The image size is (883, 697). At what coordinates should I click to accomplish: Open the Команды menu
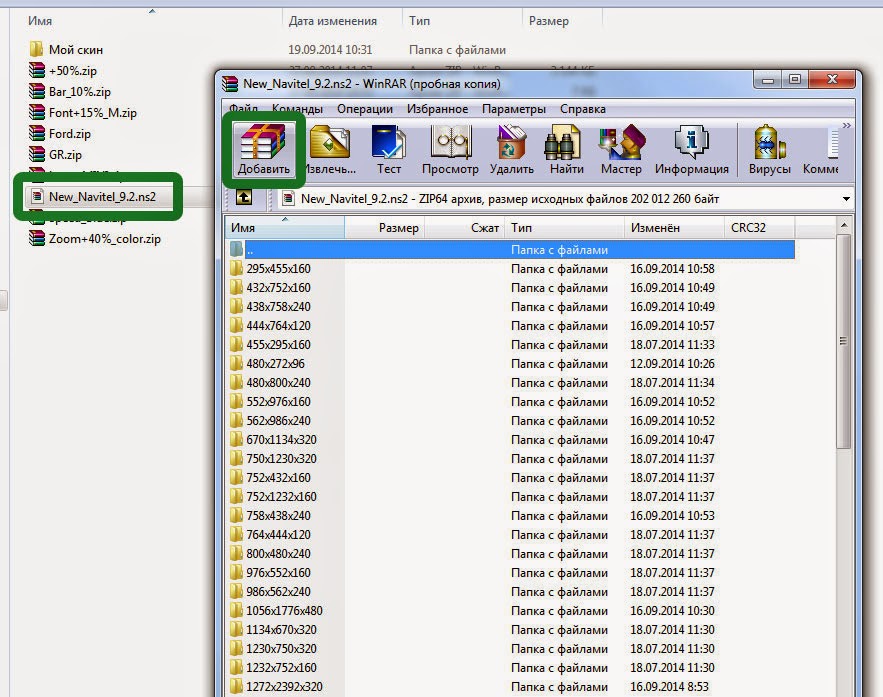pos(297,109)
